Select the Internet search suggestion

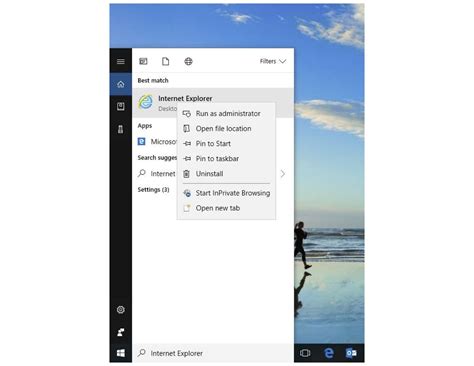(163, 174)
